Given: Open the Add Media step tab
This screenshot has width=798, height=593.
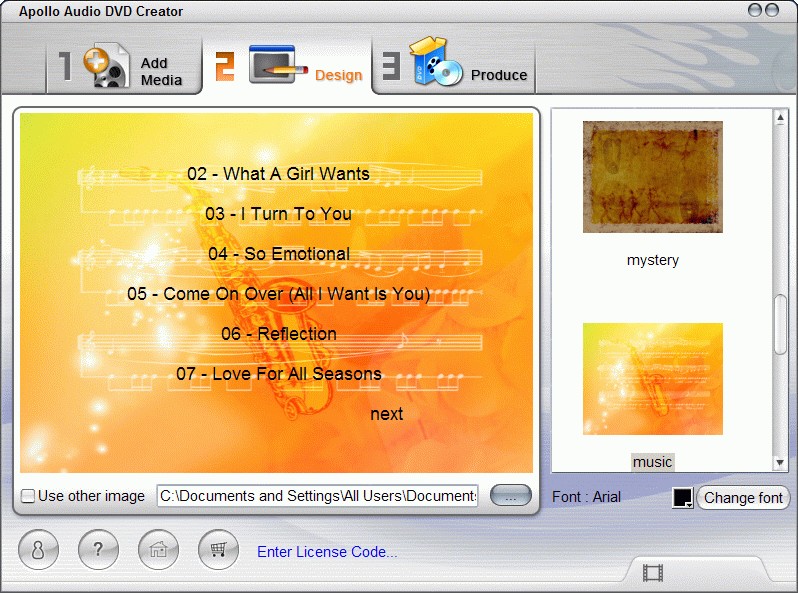Looking at the screenshot, I should coord(123,67).
